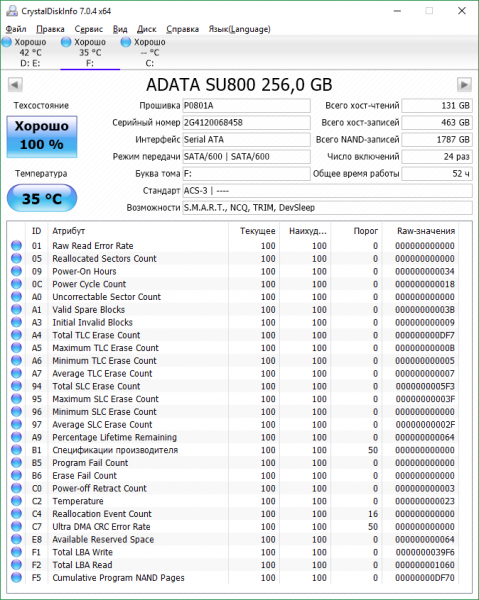Click status orb for Temperature attribute

click(x=16, y=501)
